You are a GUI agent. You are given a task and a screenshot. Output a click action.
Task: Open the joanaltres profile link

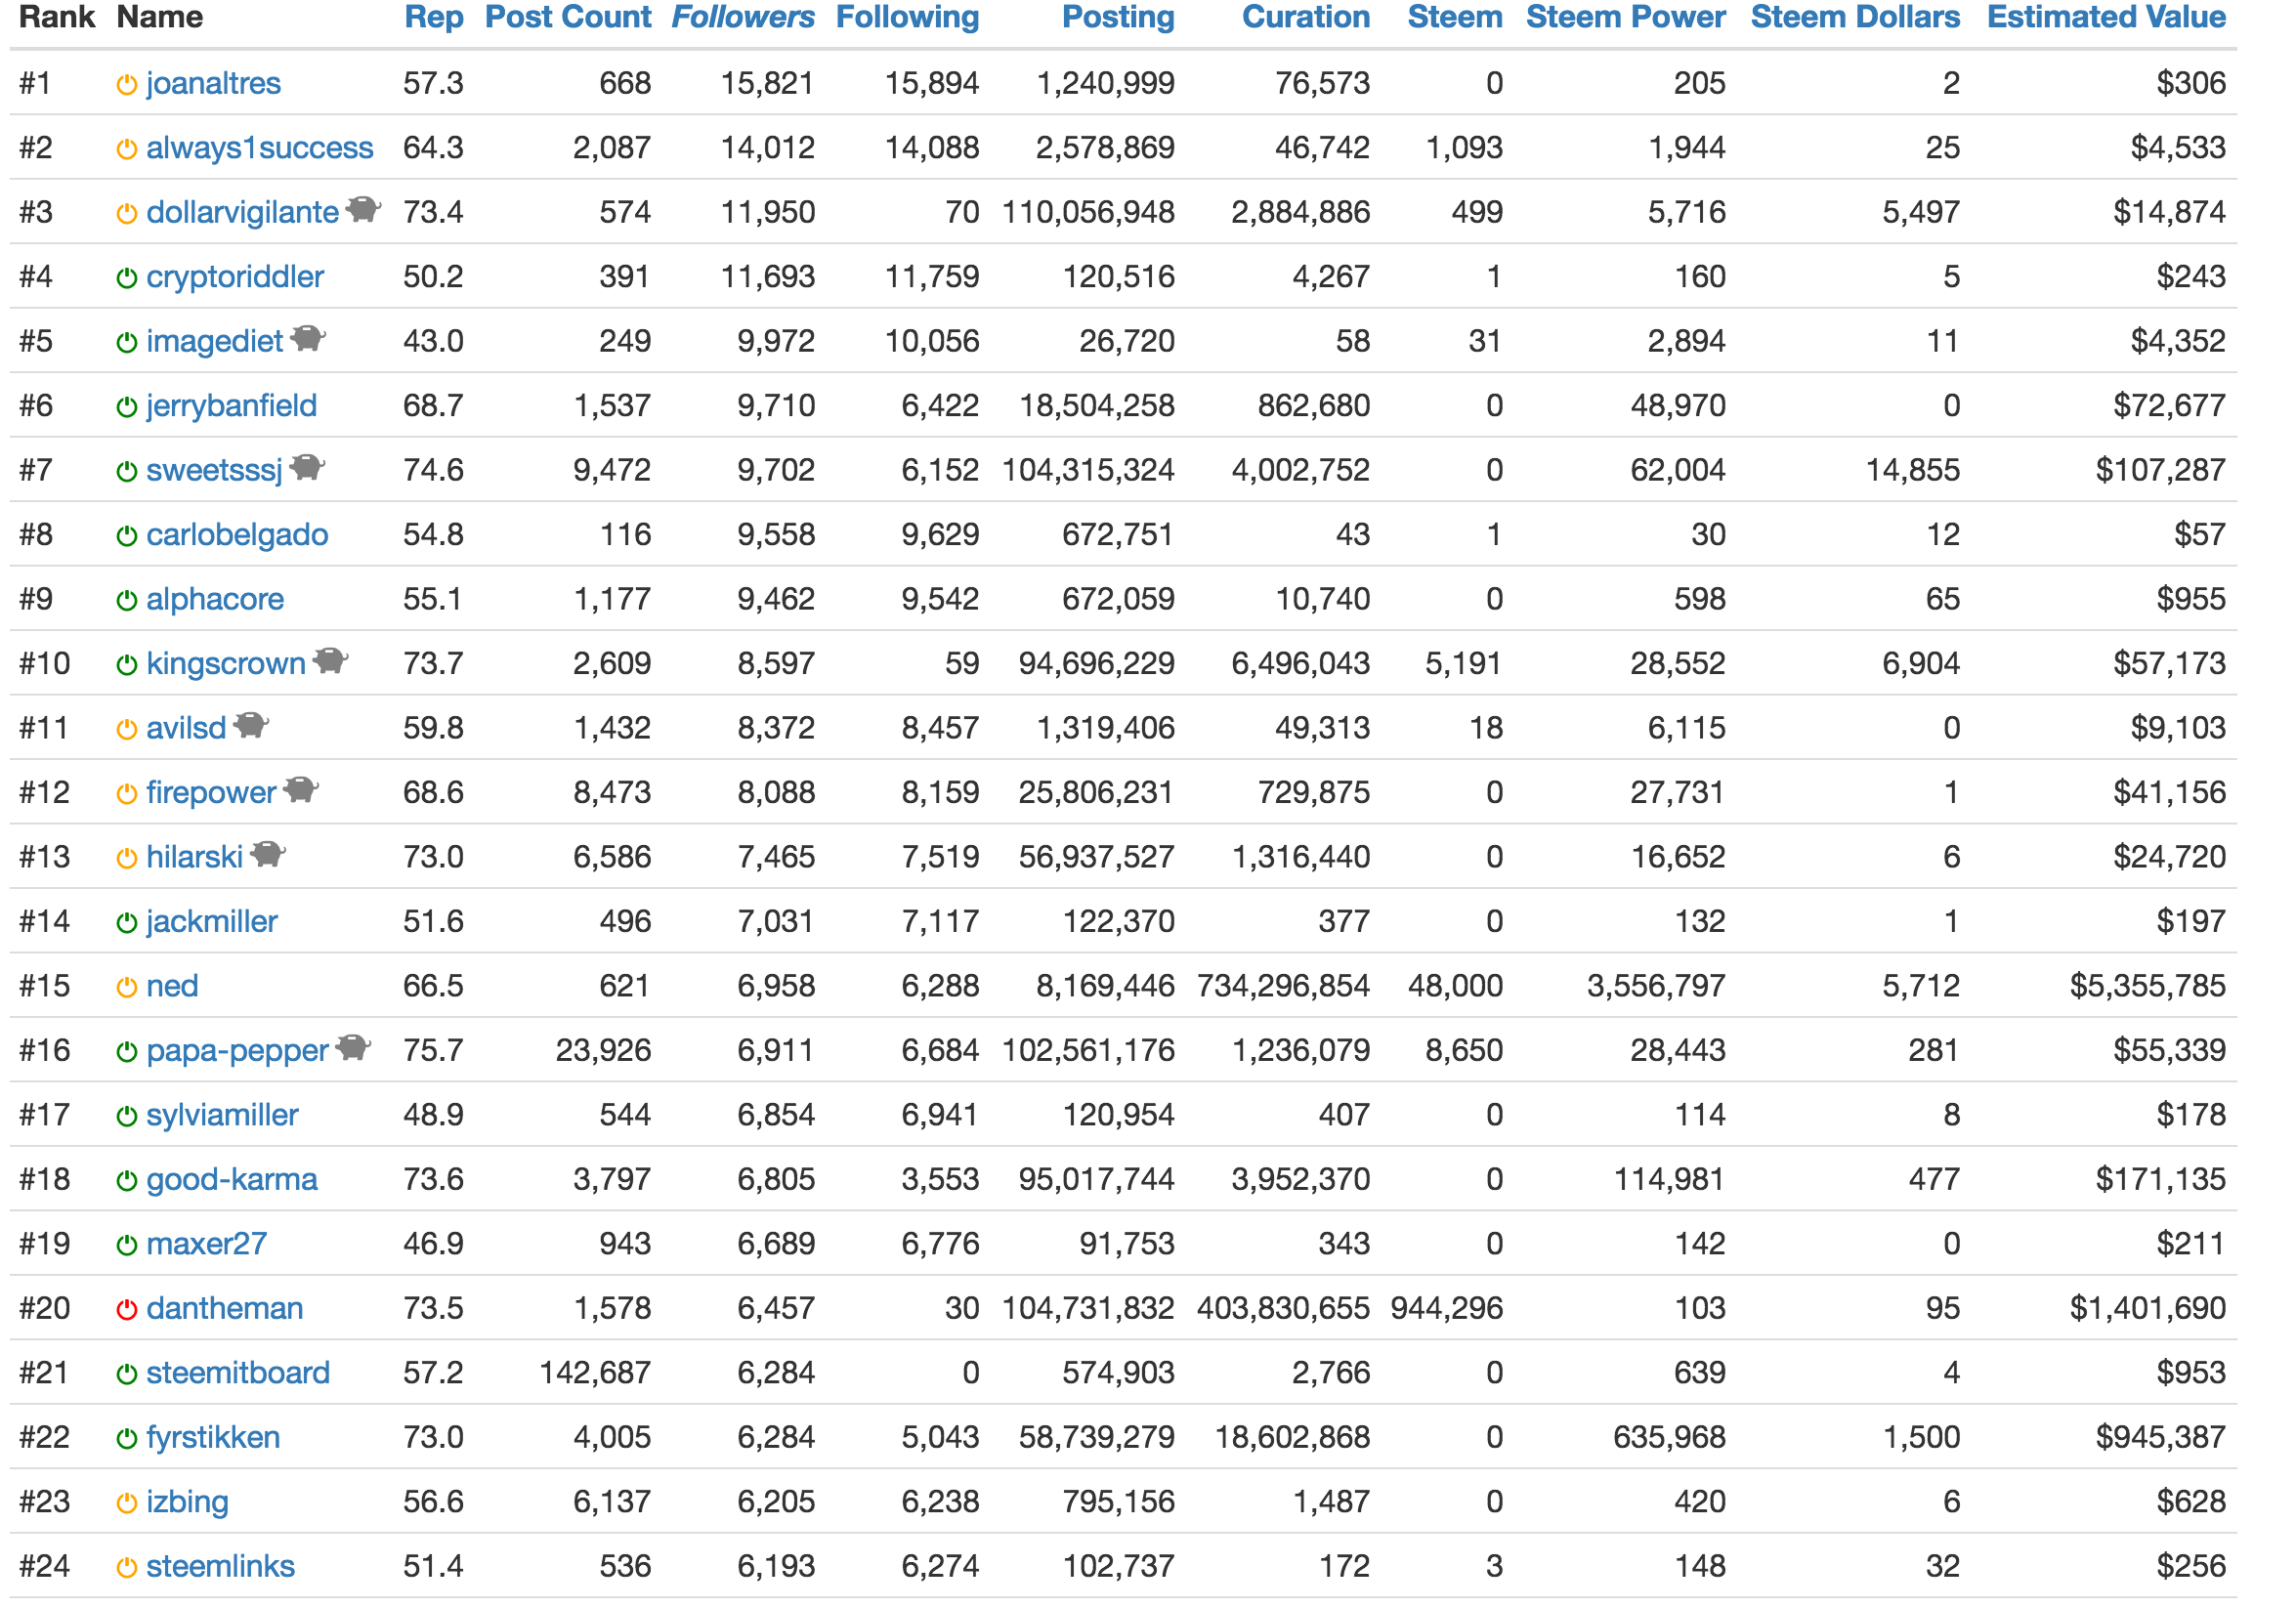point(213,84)
